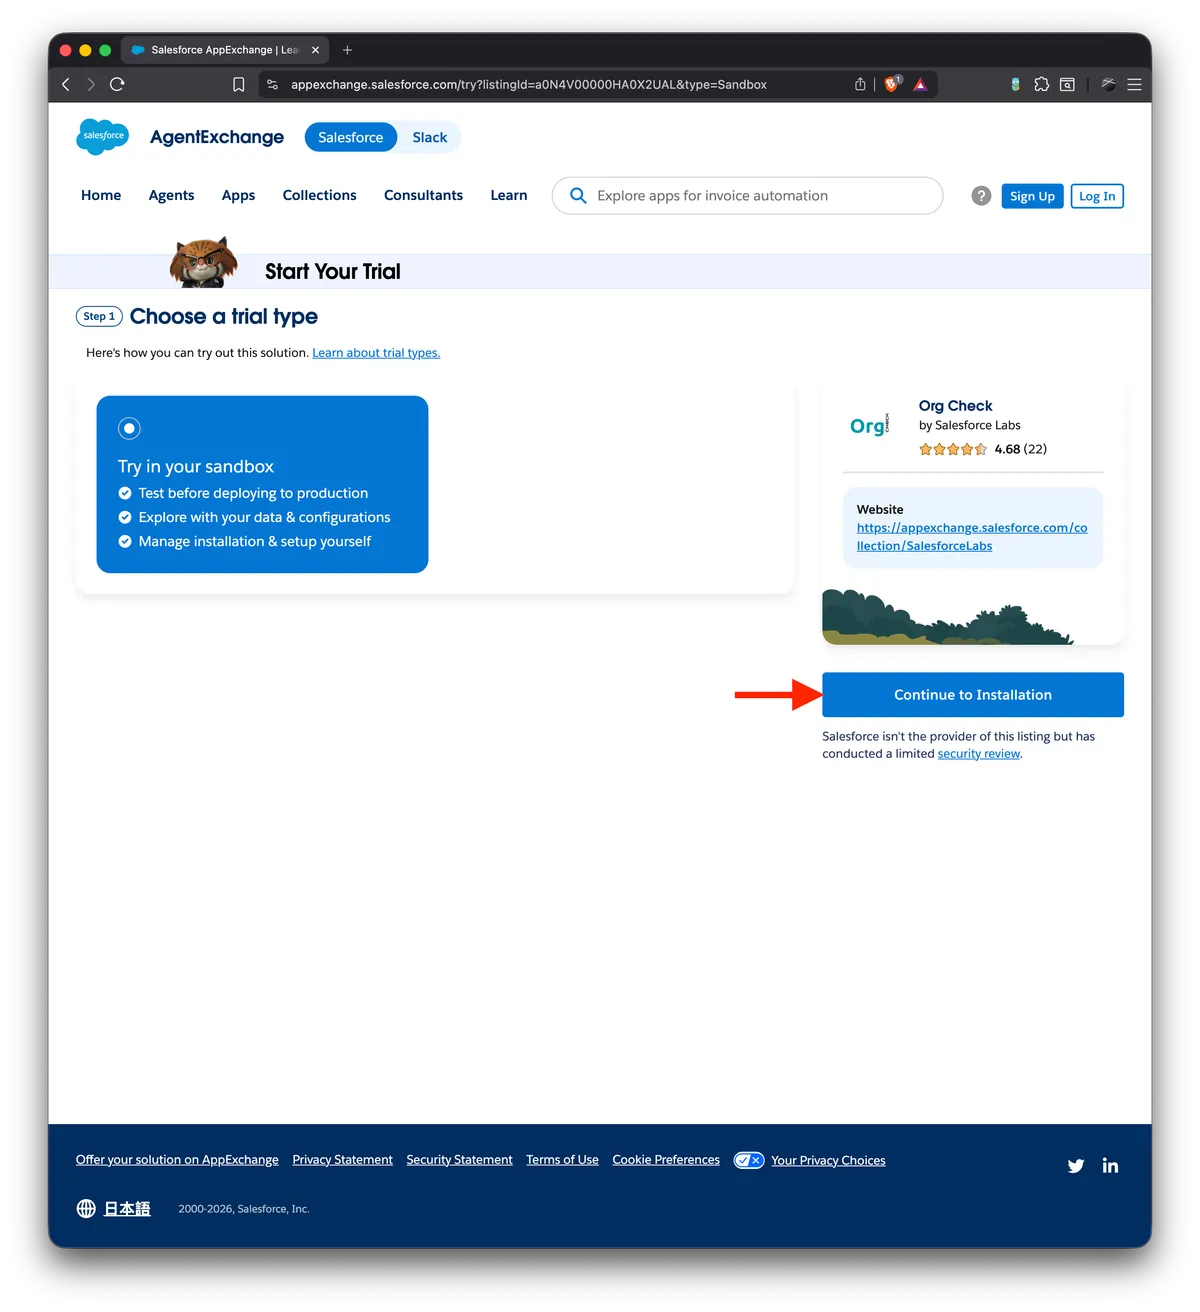This screenshot has height=1312, width=1200.
Task: Open site settings icon in address bar
Action: coord(272,85)
